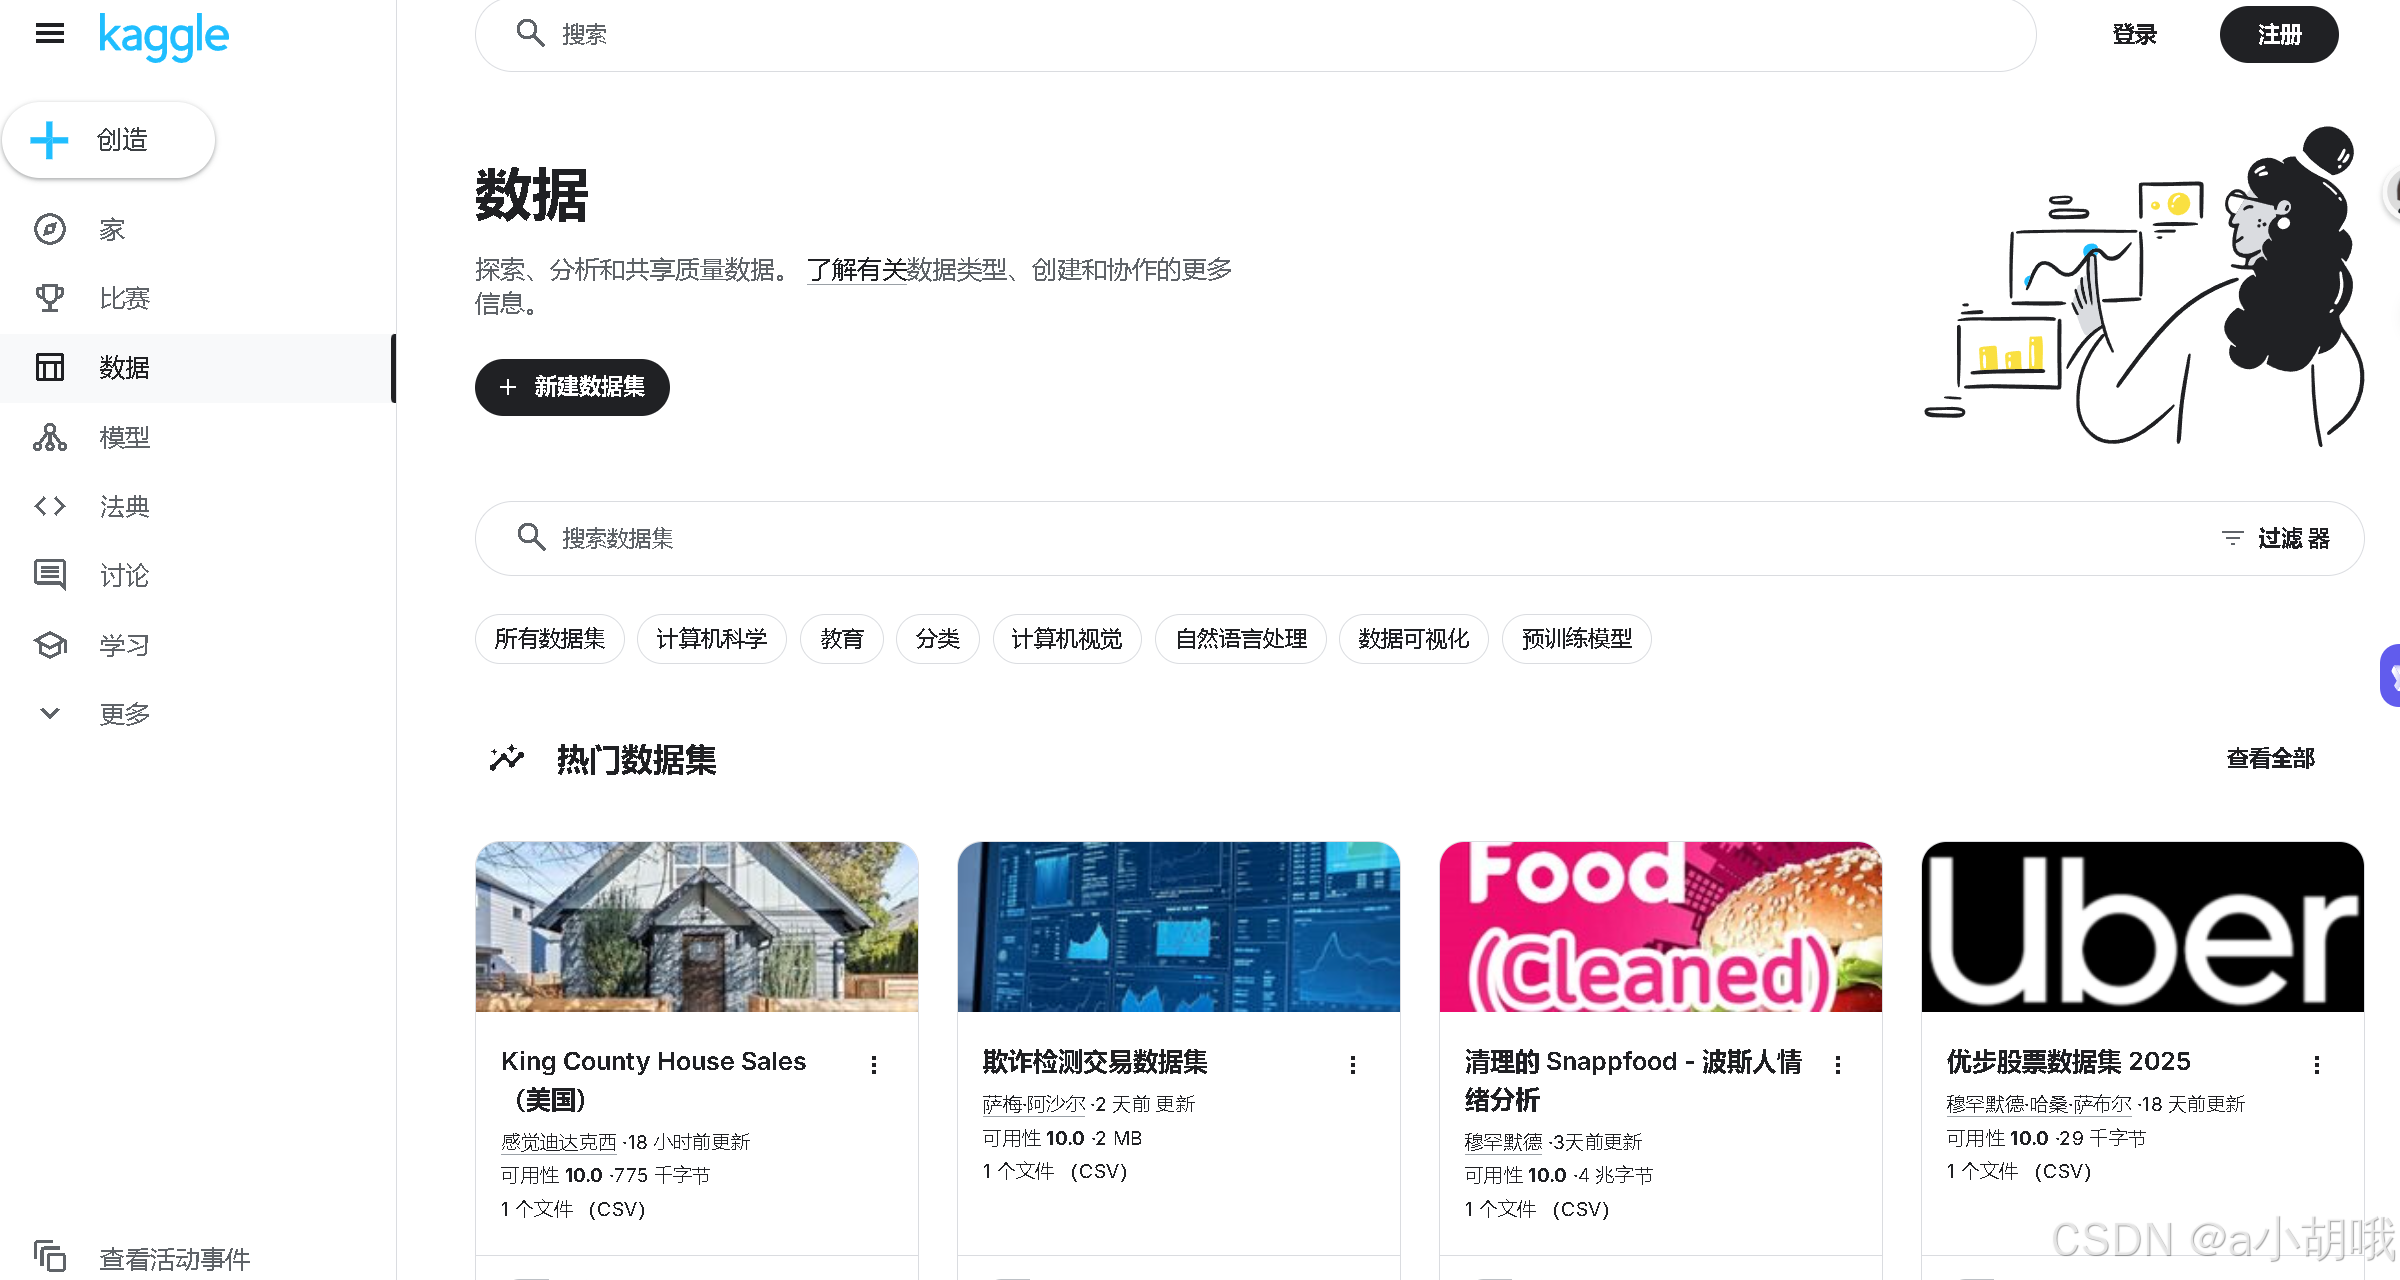Screen dimensions: 2400x1280
Task: Open View Active Events icon at bottom
Action: [50, 1256]
